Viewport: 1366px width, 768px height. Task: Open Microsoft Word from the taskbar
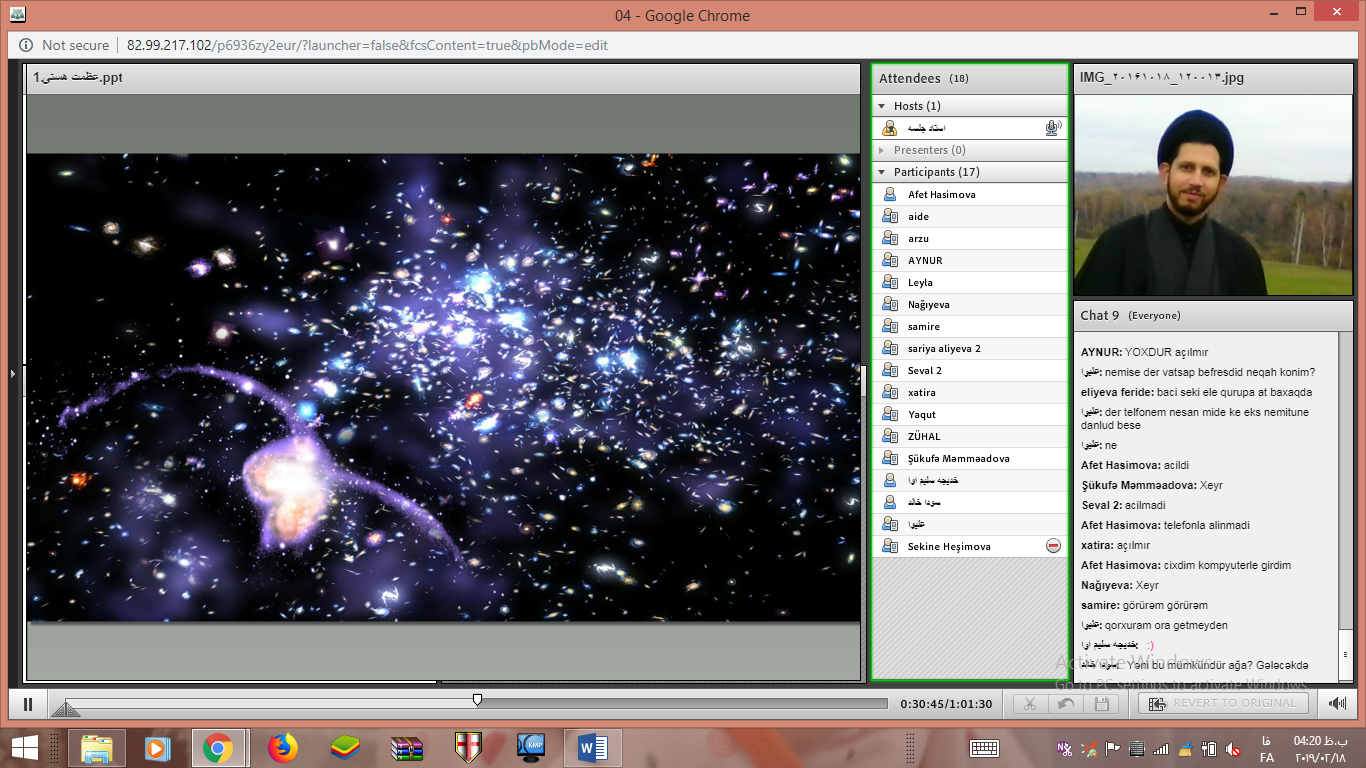point(592,747)
